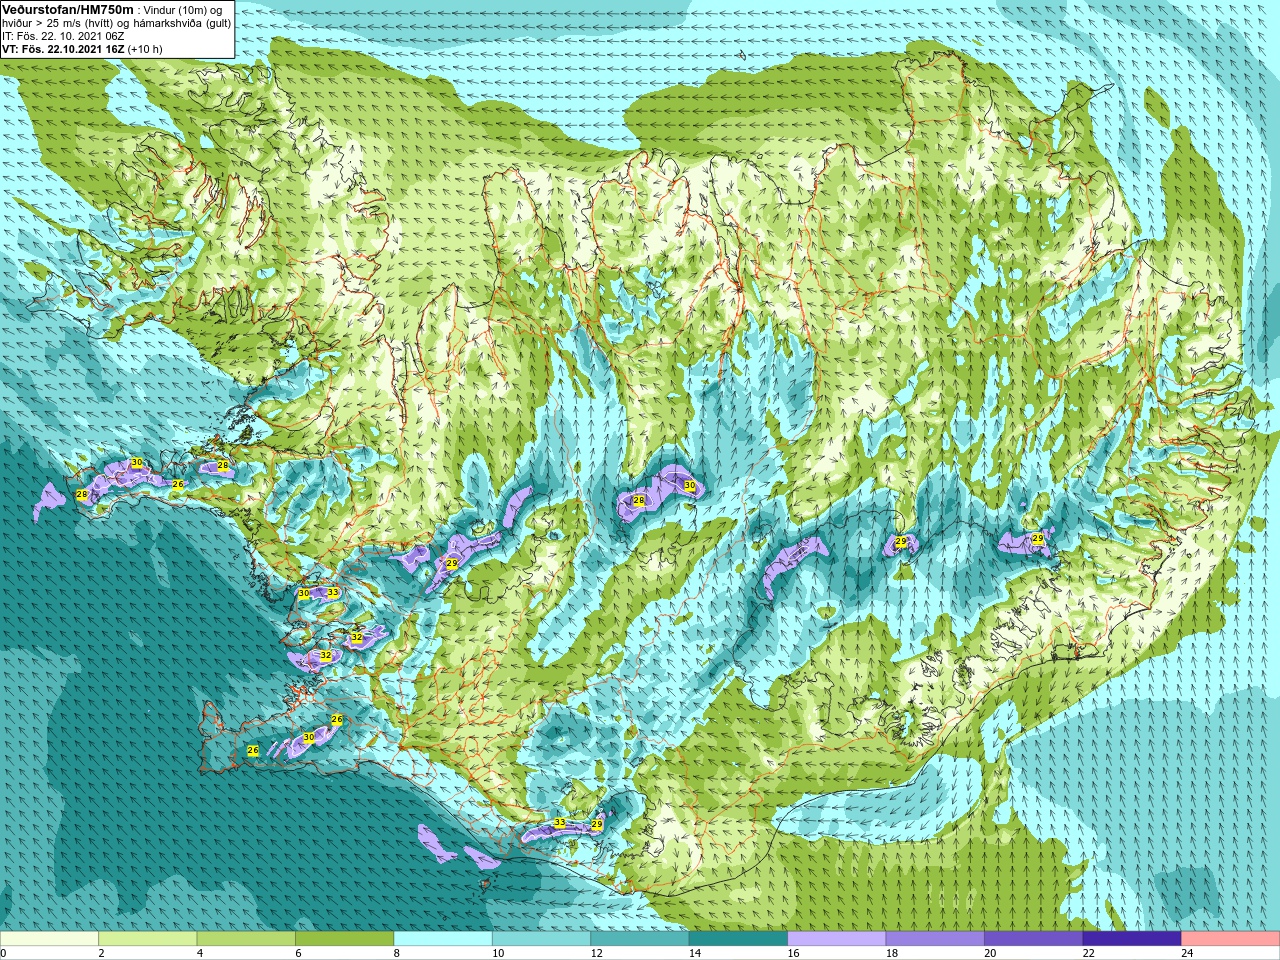Click the yellow gust label 30 beside the 33

point(304,594)
